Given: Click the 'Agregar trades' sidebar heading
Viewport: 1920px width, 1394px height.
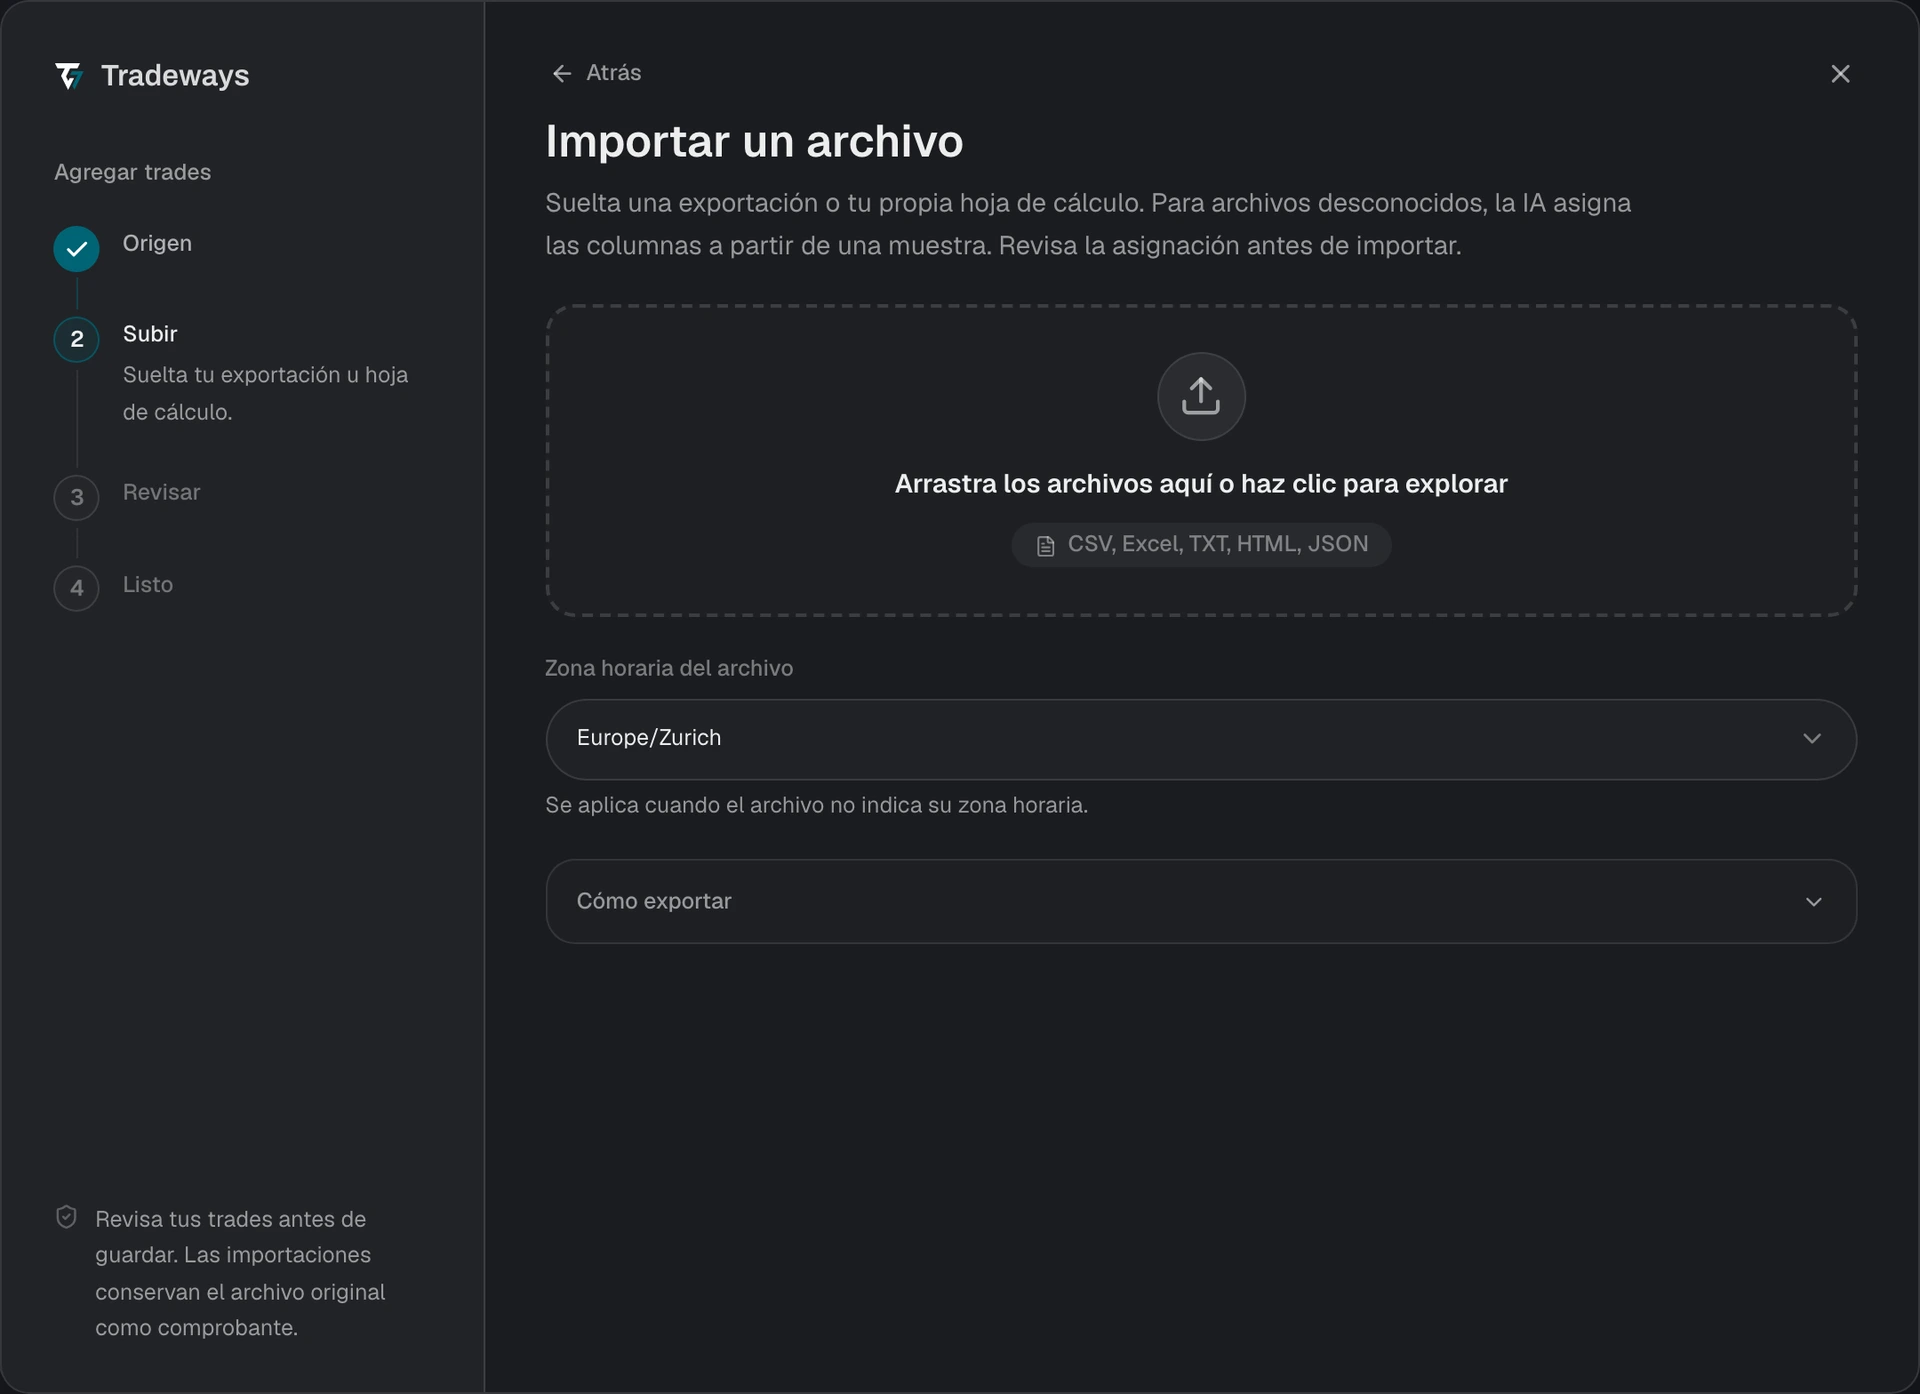Looking at the screenshot, I should pos(133,172).
